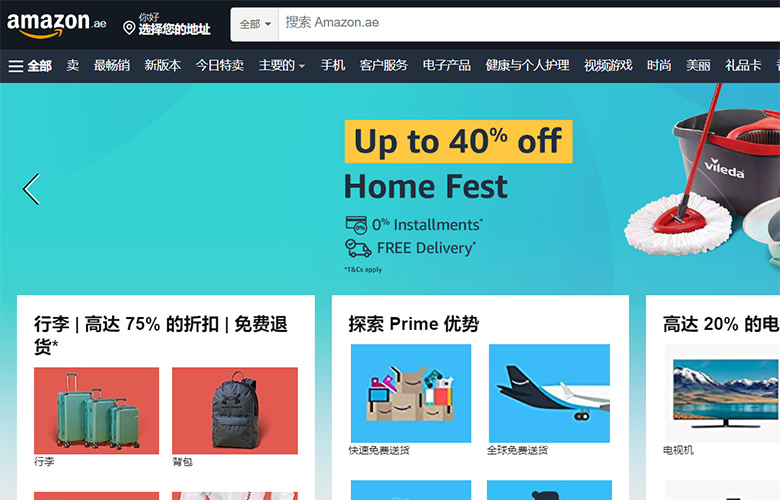Click the delivery location pin icon

129,28
